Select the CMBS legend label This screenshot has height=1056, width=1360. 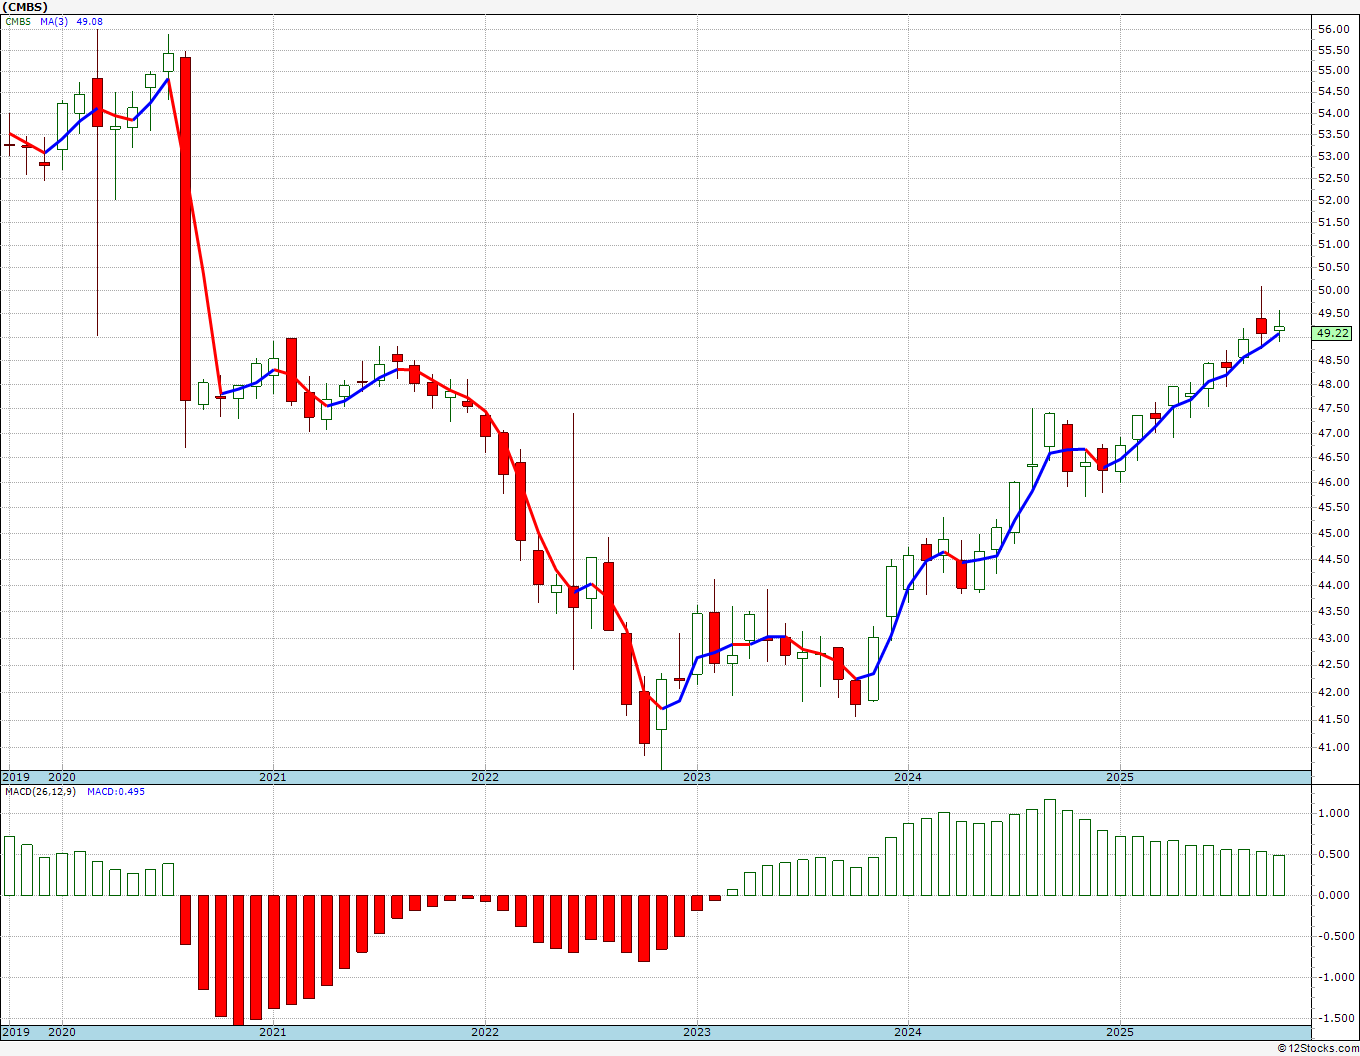tap(18, 21)
